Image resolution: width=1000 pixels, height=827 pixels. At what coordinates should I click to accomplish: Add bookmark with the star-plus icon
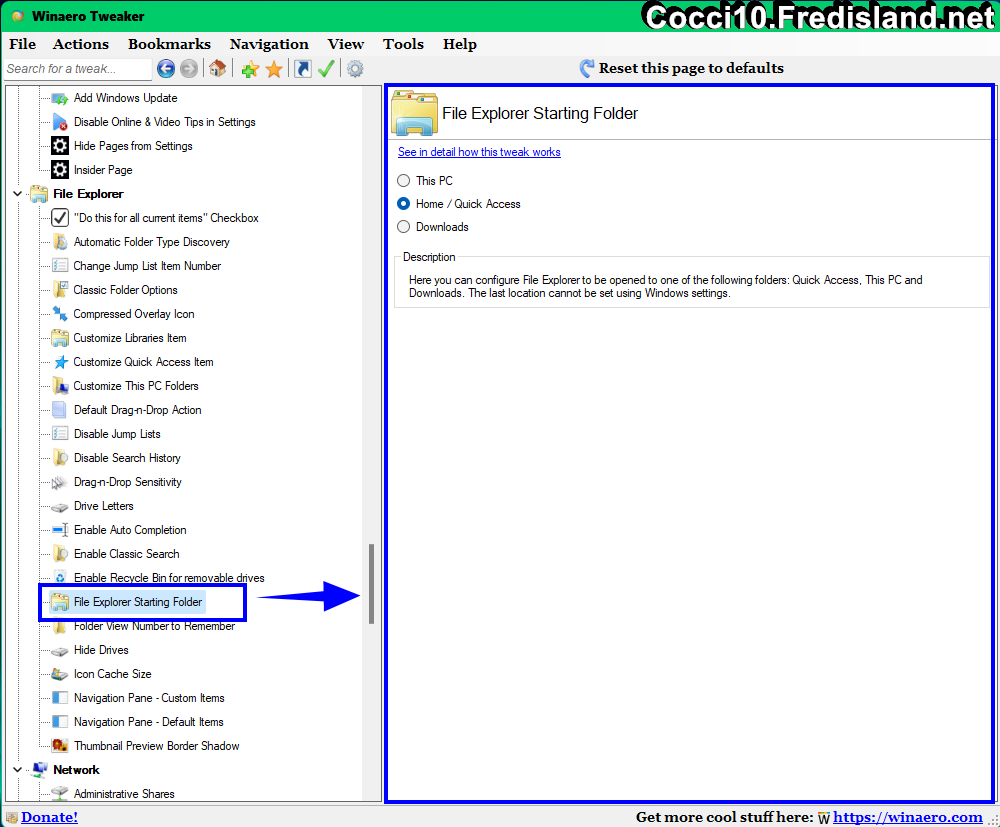tap(250, 69)
